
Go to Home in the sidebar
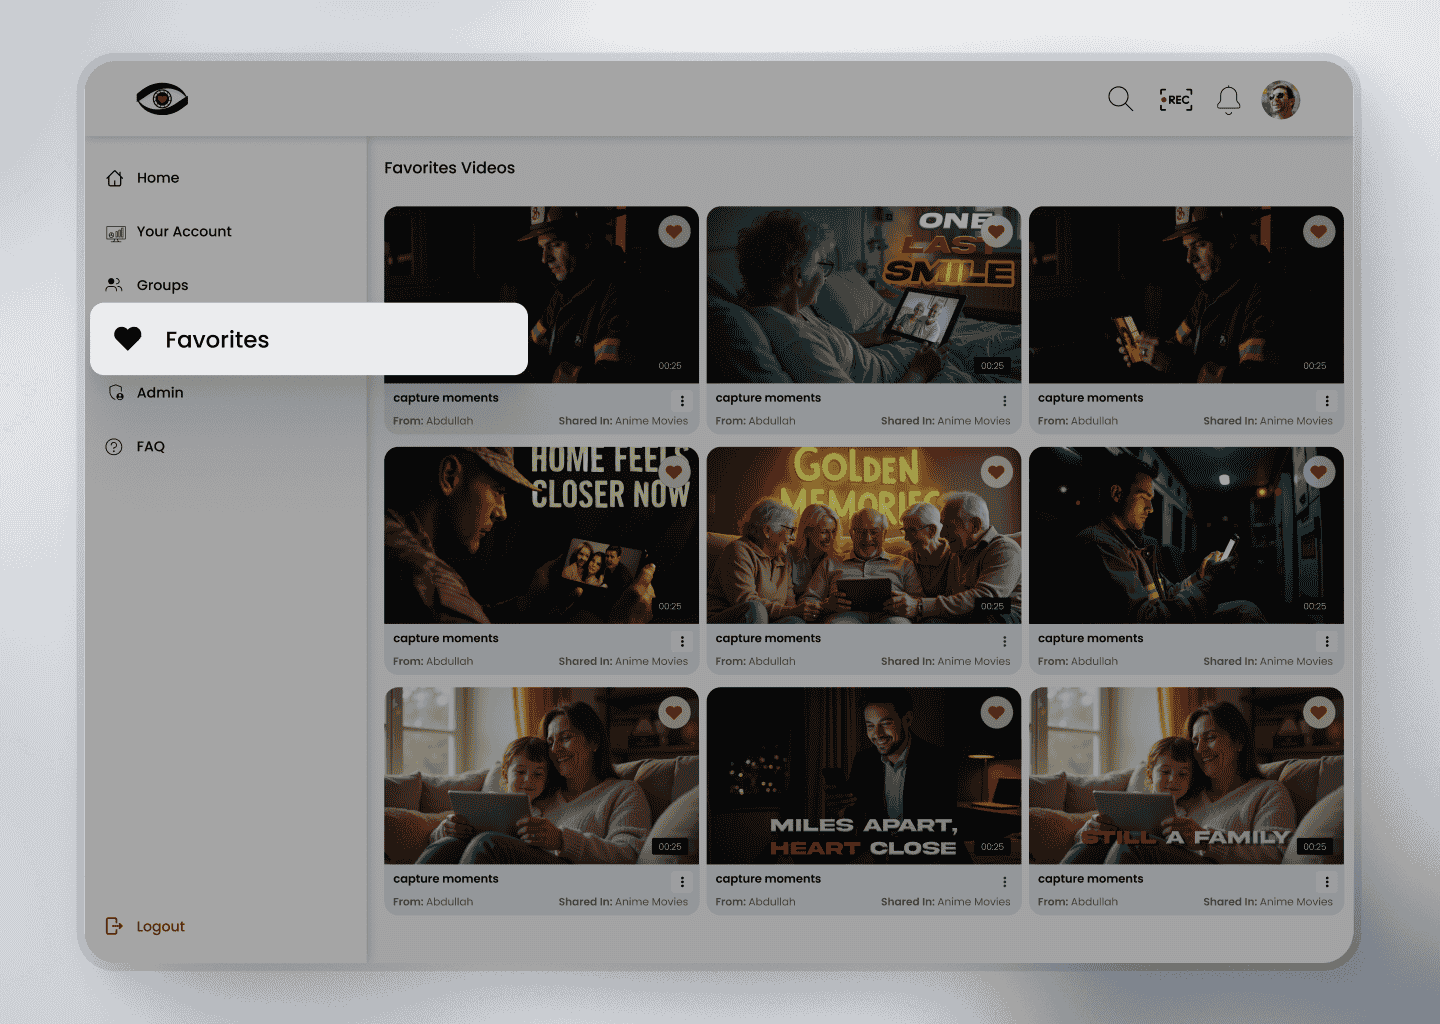click(x=157, y=178)
